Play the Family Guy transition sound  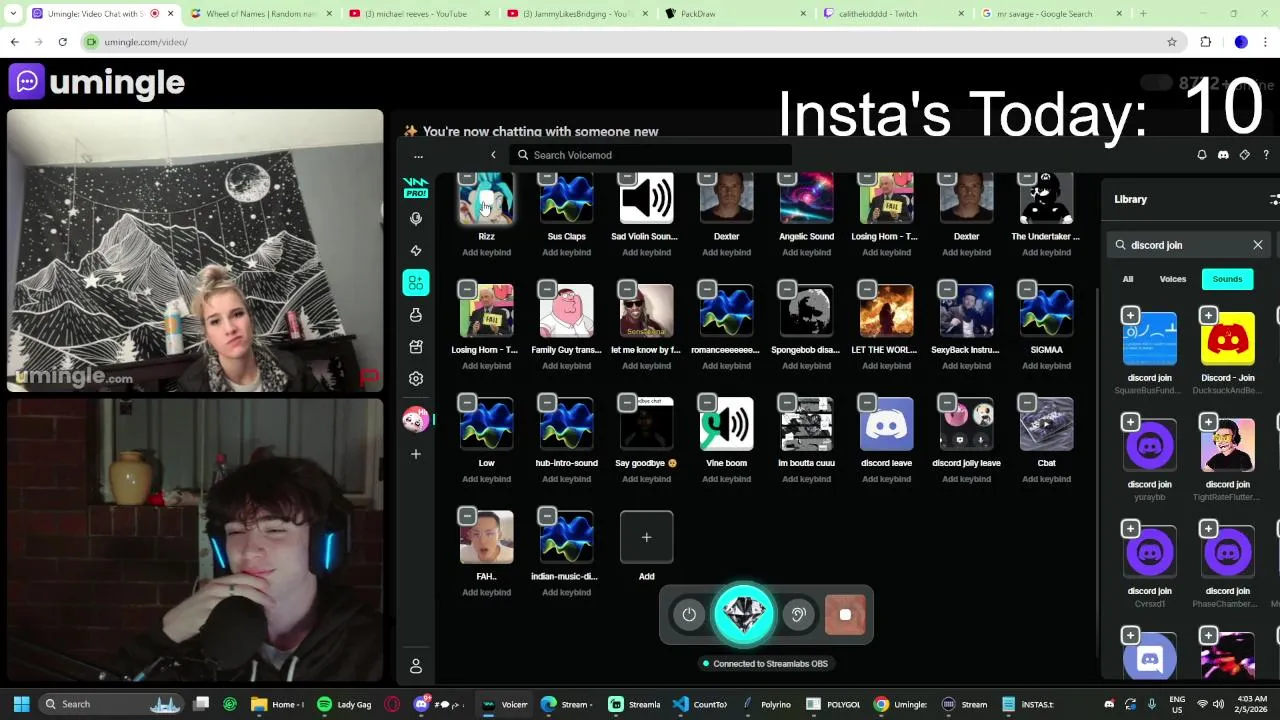tap(566, 311)
